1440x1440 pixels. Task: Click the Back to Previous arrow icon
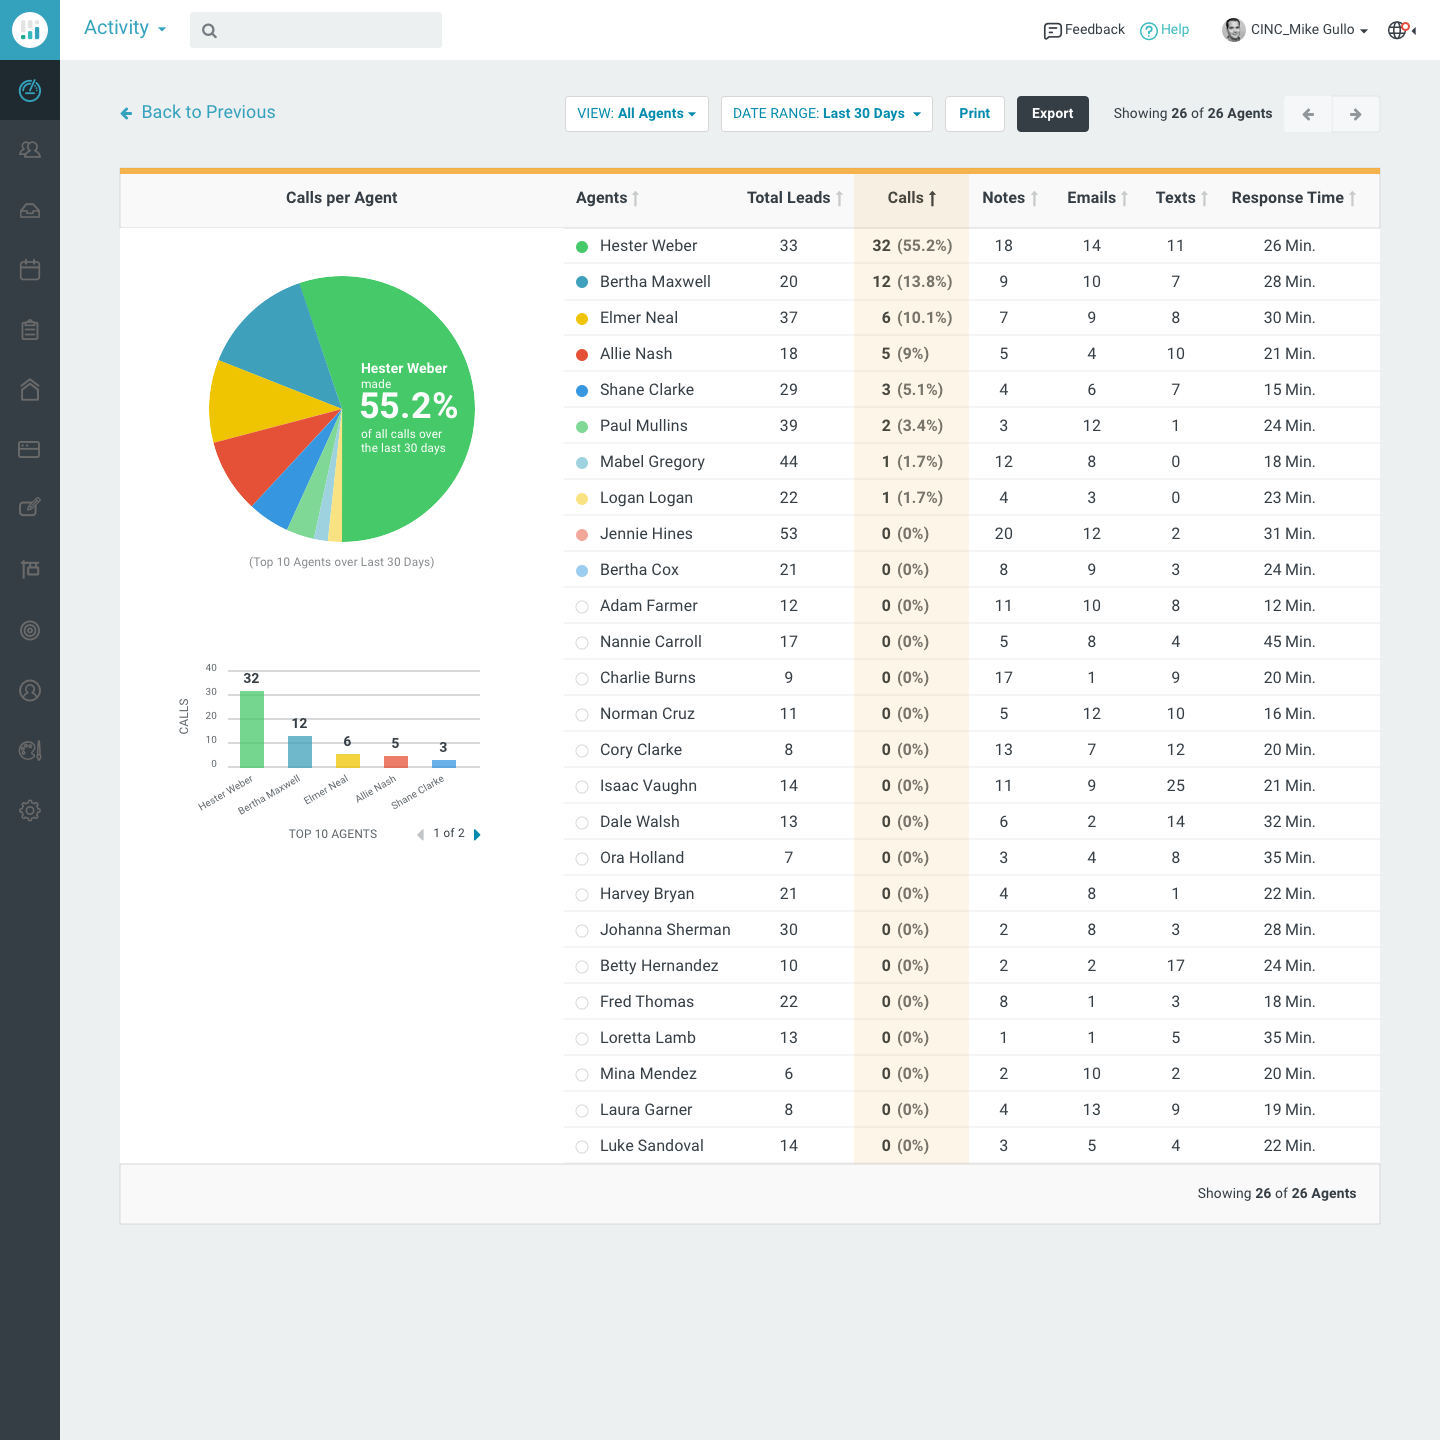coord(126,113)
